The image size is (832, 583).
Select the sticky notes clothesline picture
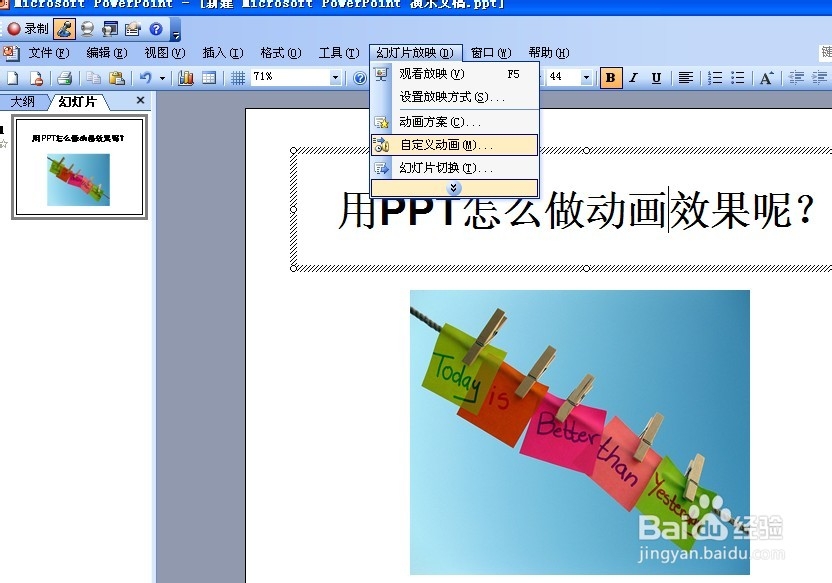(x=579, y=432)
